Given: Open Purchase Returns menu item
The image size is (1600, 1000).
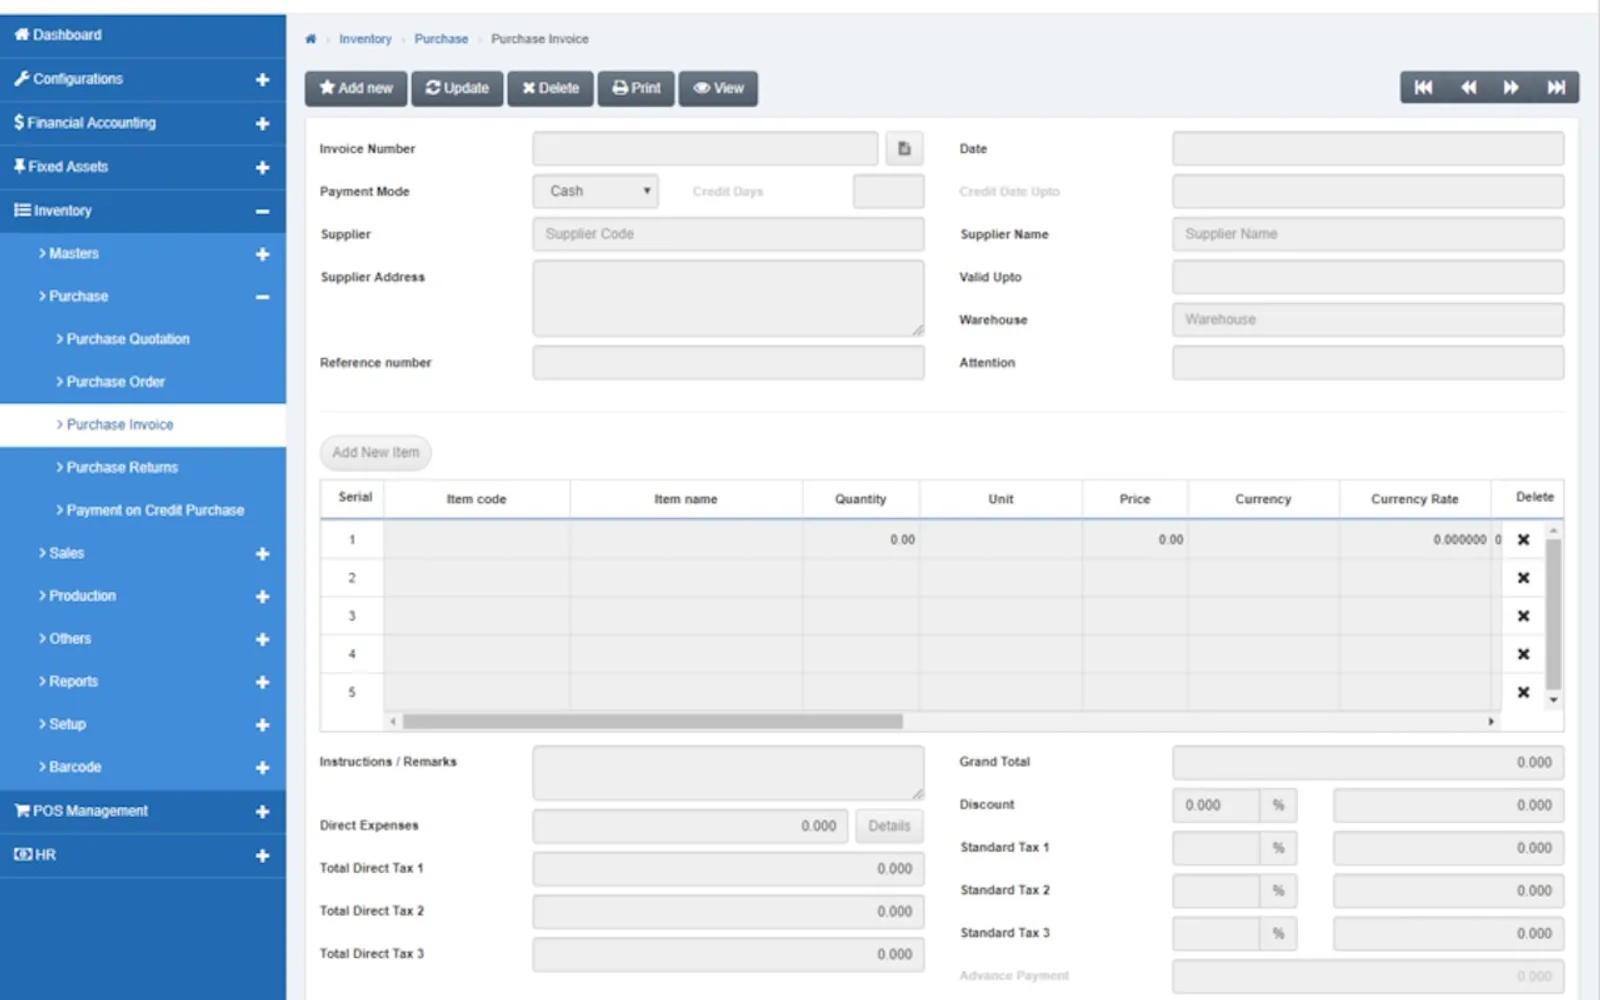Looking at the screenshot, I should coord(143,467).
